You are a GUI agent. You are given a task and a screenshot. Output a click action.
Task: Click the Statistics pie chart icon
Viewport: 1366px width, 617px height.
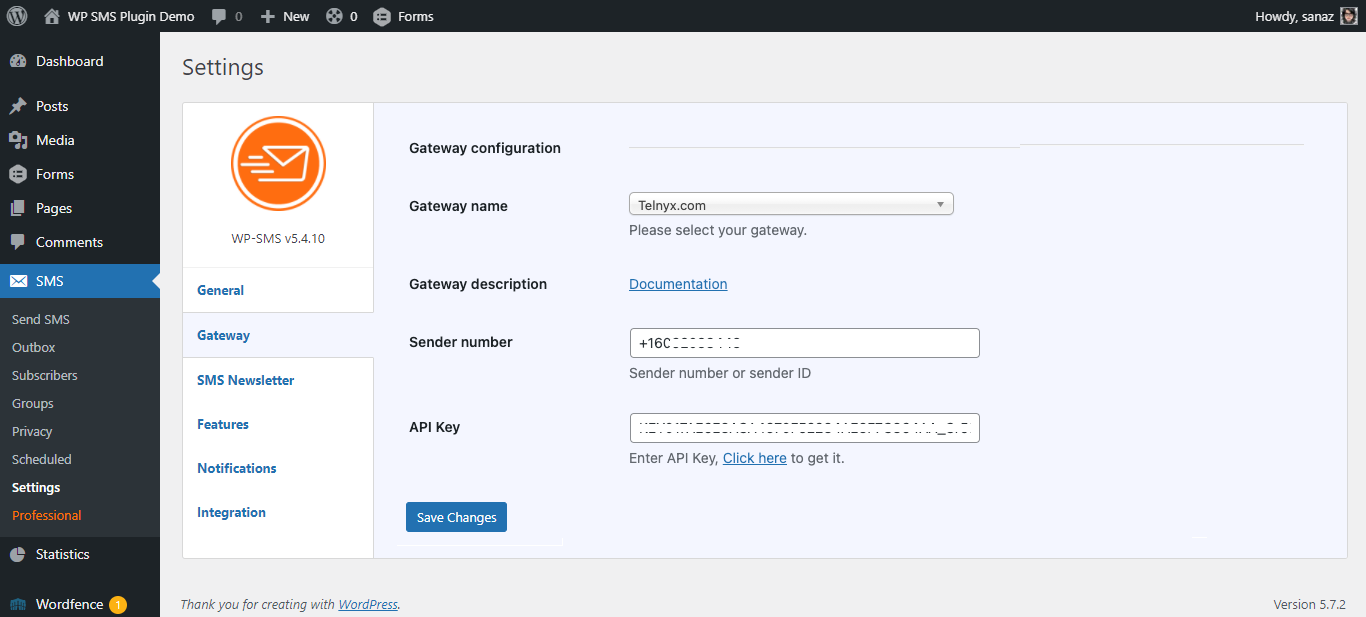(18, 554)
